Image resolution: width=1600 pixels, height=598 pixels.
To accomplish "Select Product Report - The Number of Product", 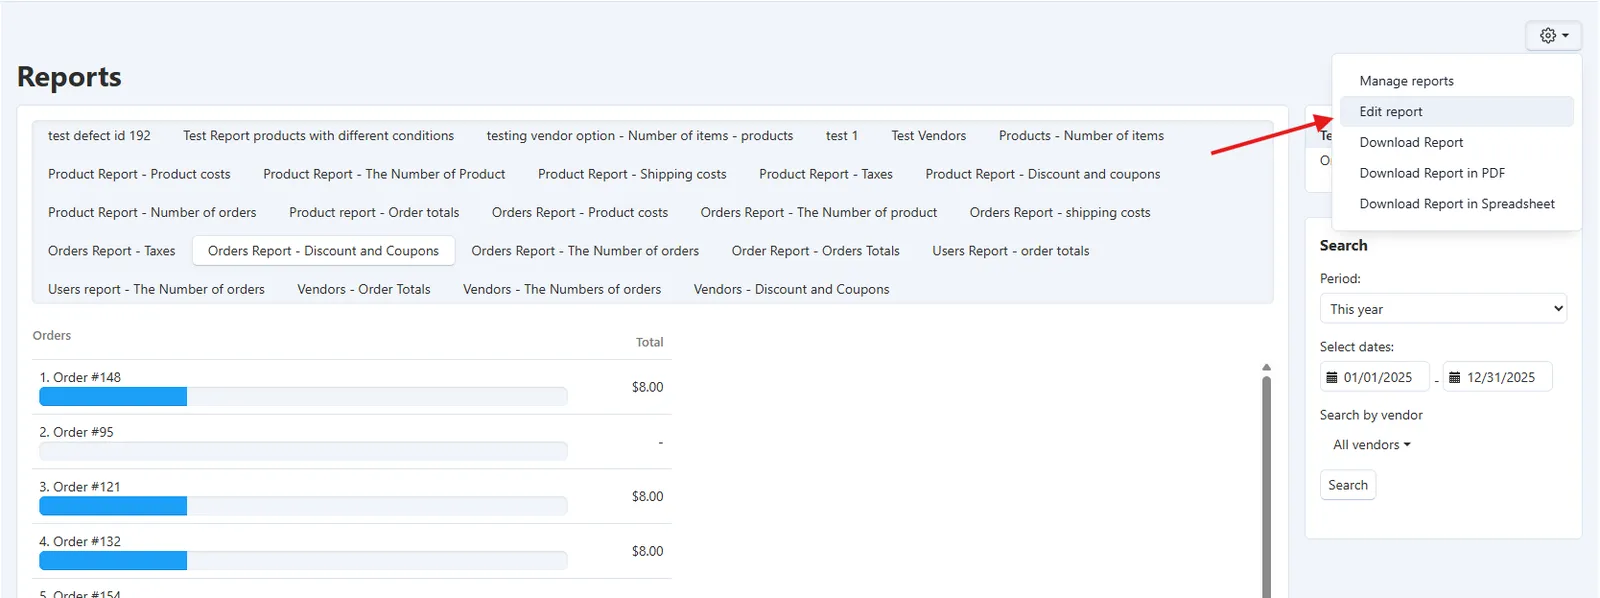I will pos(384,174).
